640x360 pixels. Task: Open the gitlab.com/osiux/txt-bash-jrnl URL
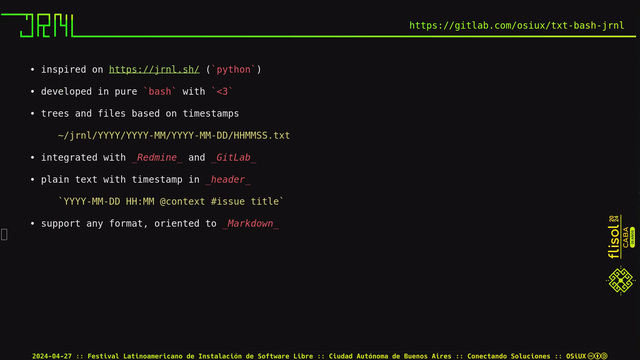[516, 25]
